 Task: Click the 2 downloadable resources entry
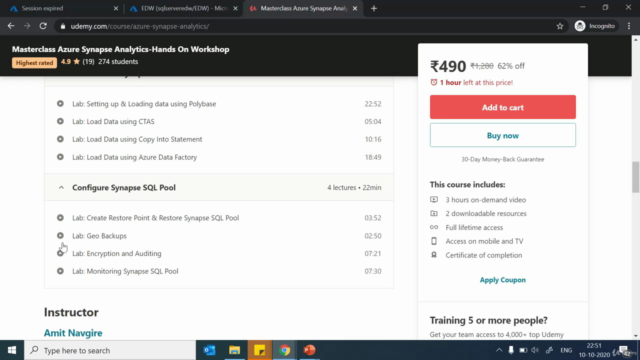[x=486, y=213]
